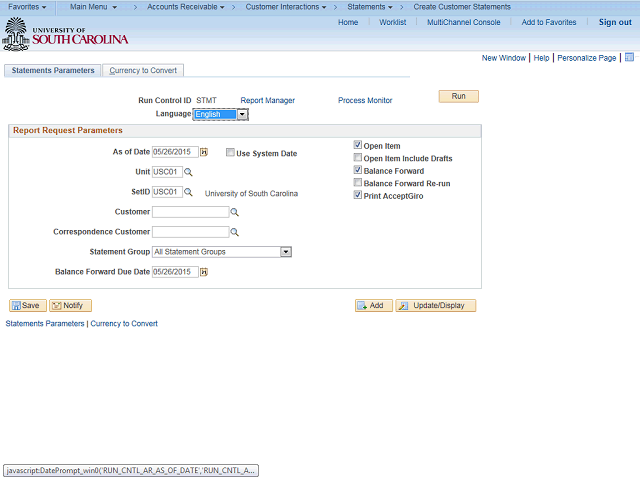Uncheck the Balance Forward checkbox
Image resolution: width=640 pixels, height=480 pixels.
(358, 170)
